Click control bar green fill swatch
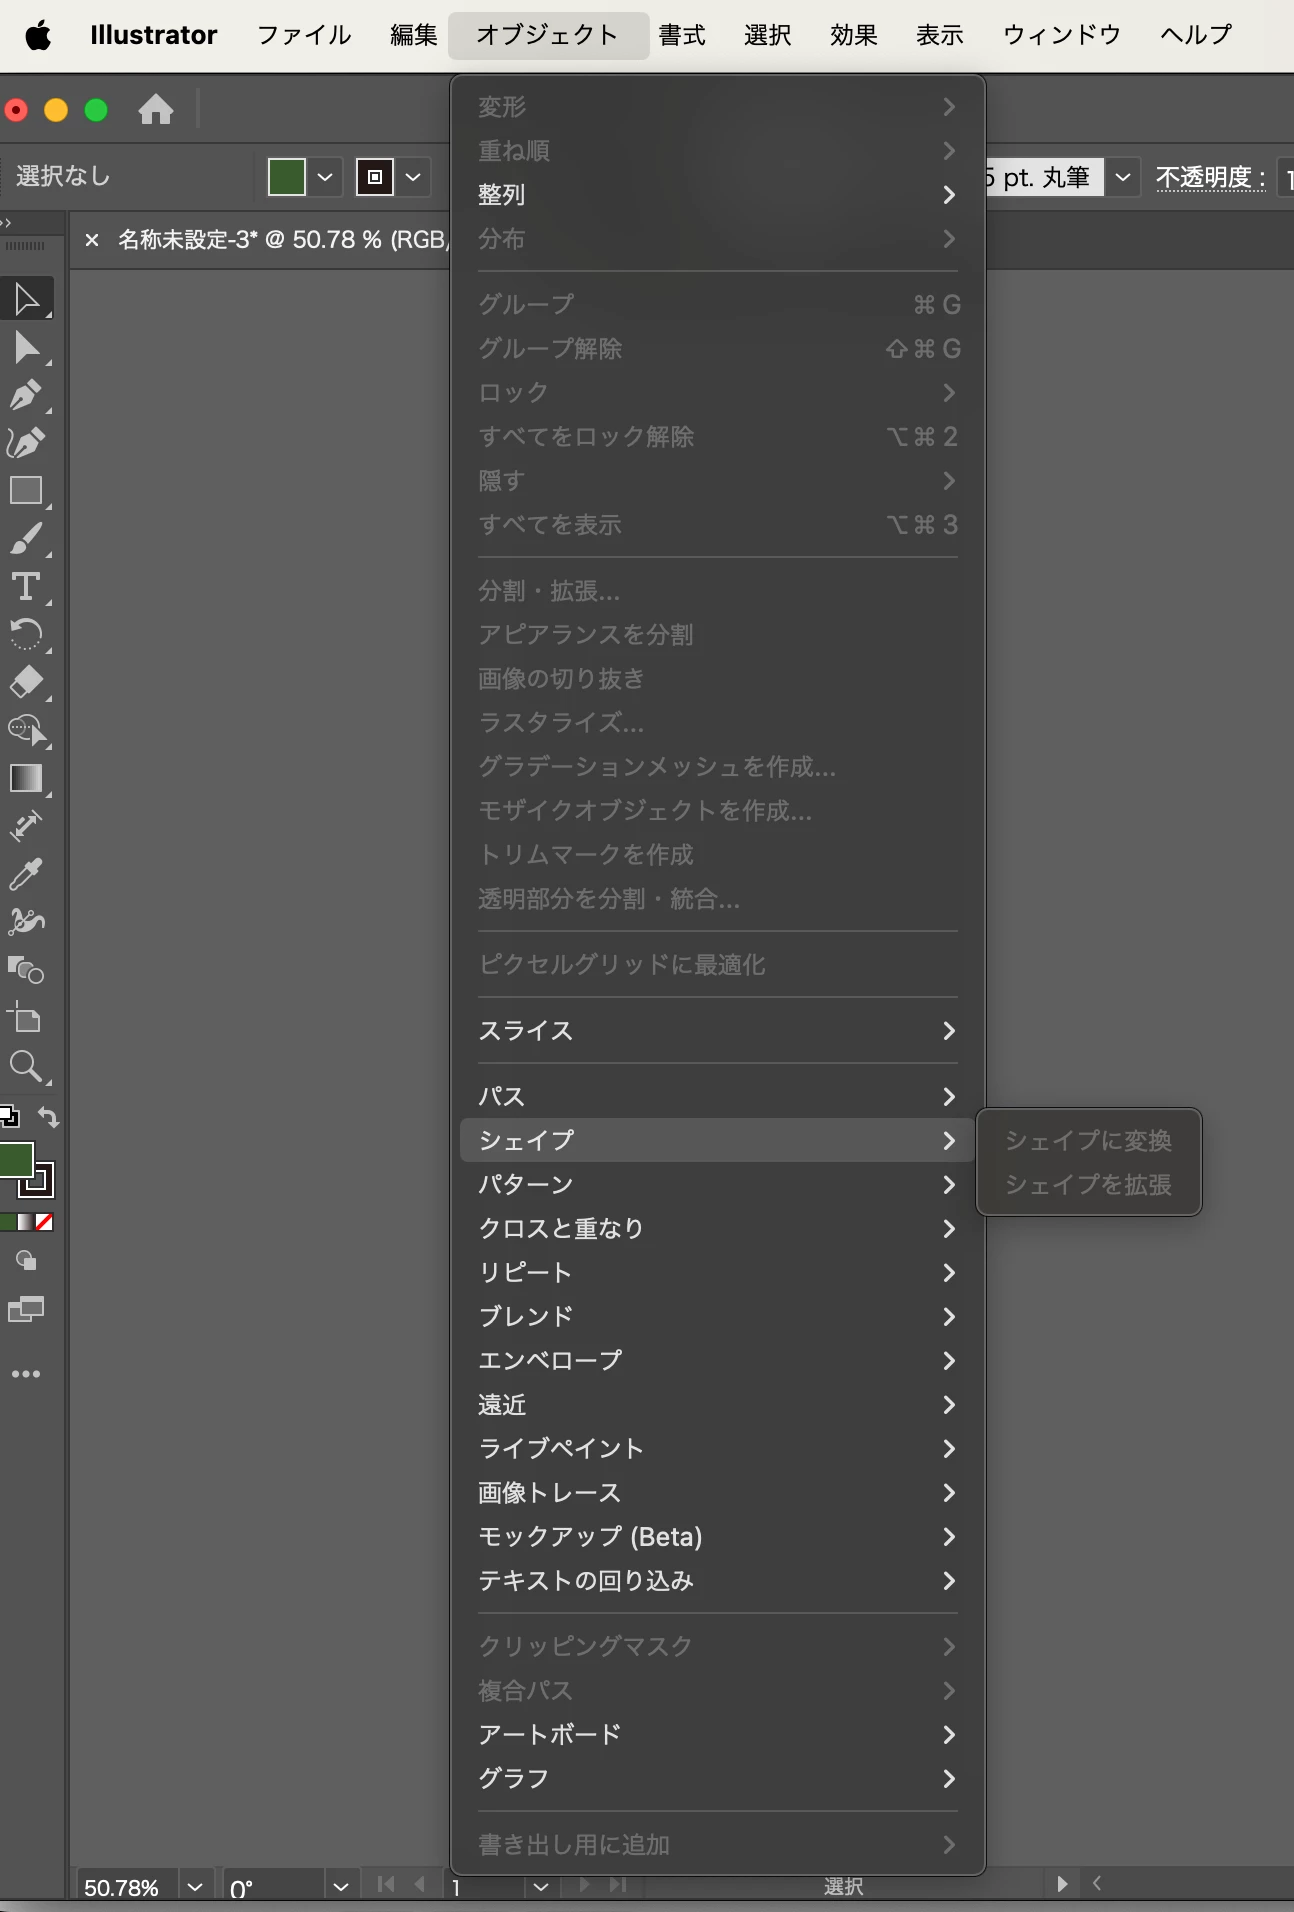 pyautogui.click(x=287, y=177)
